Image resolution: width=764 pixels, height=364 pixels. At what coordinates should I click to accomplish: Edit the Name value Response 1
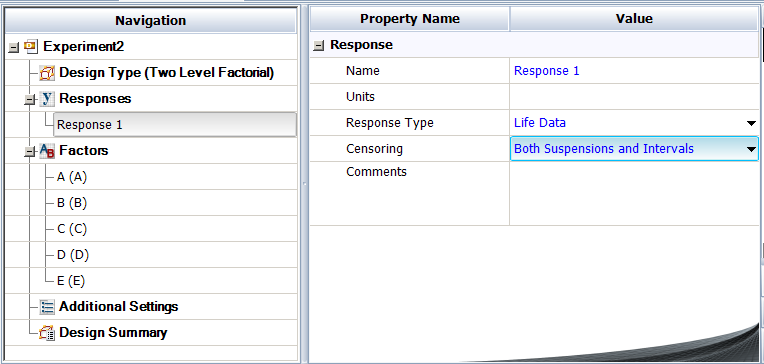(634, 71)
